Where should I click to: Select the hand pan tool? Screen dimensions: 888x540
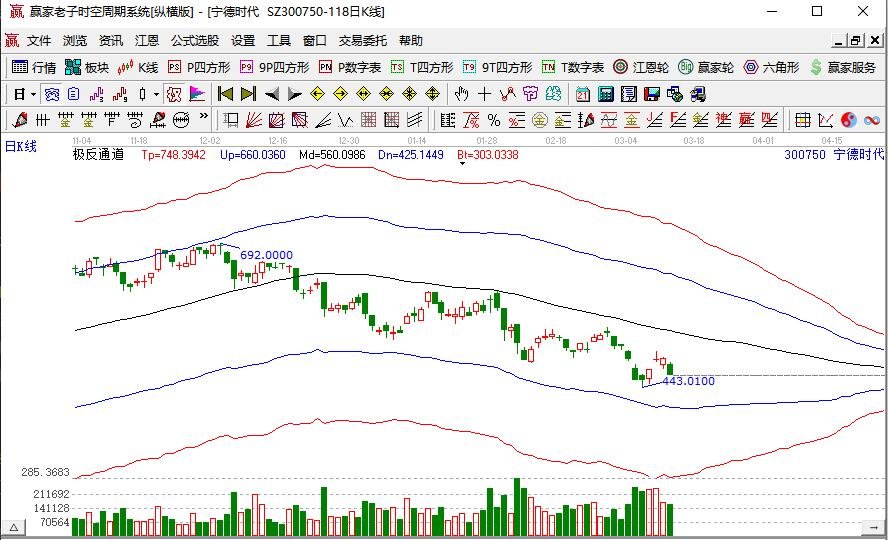point(462,94)
